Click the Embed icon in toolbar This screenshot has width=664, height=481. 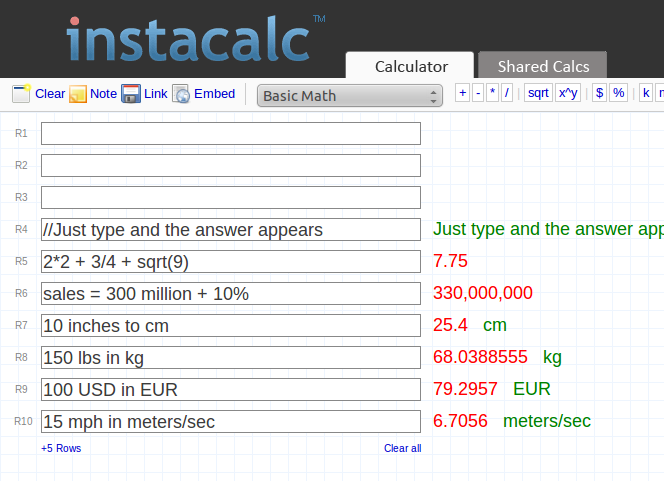pos(181,94)
